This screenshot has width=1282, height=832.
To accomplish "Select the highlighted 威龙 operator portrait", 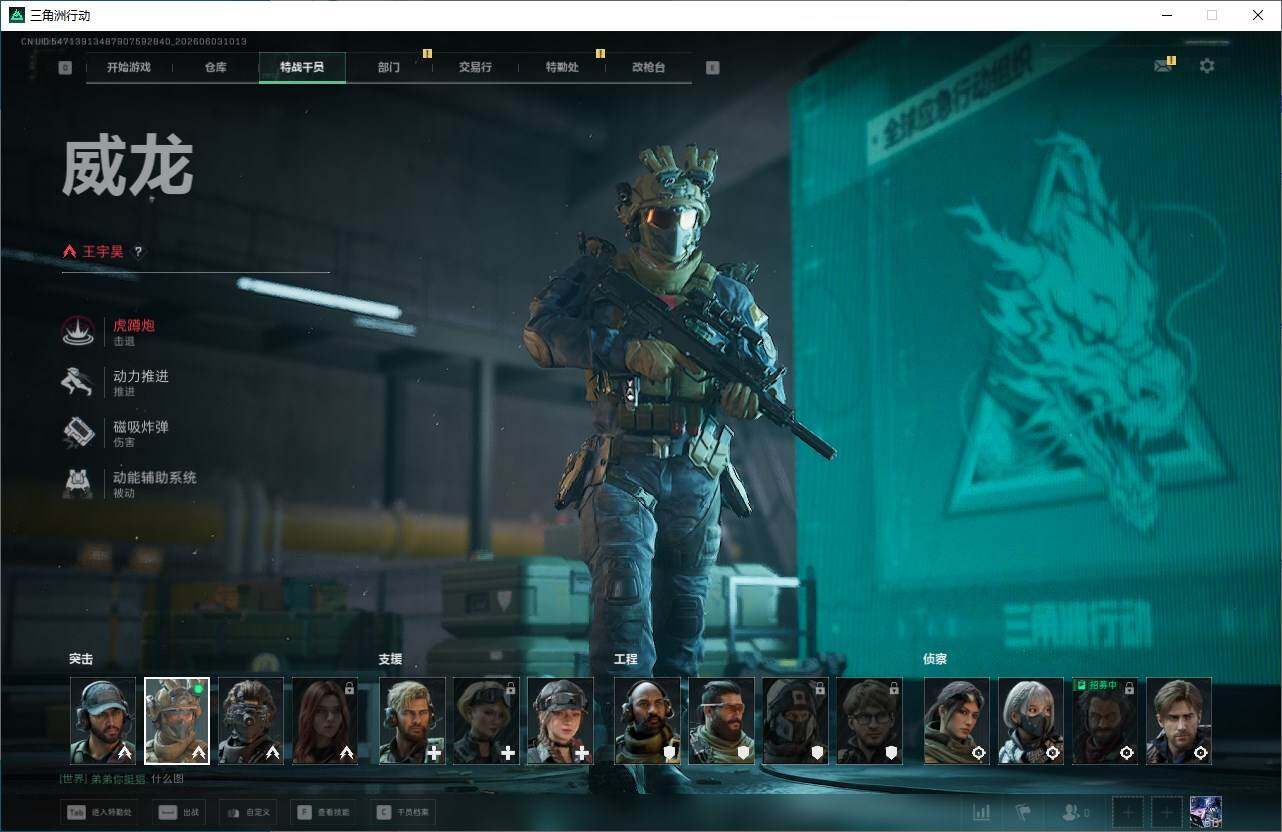I will tap(177, 721).
